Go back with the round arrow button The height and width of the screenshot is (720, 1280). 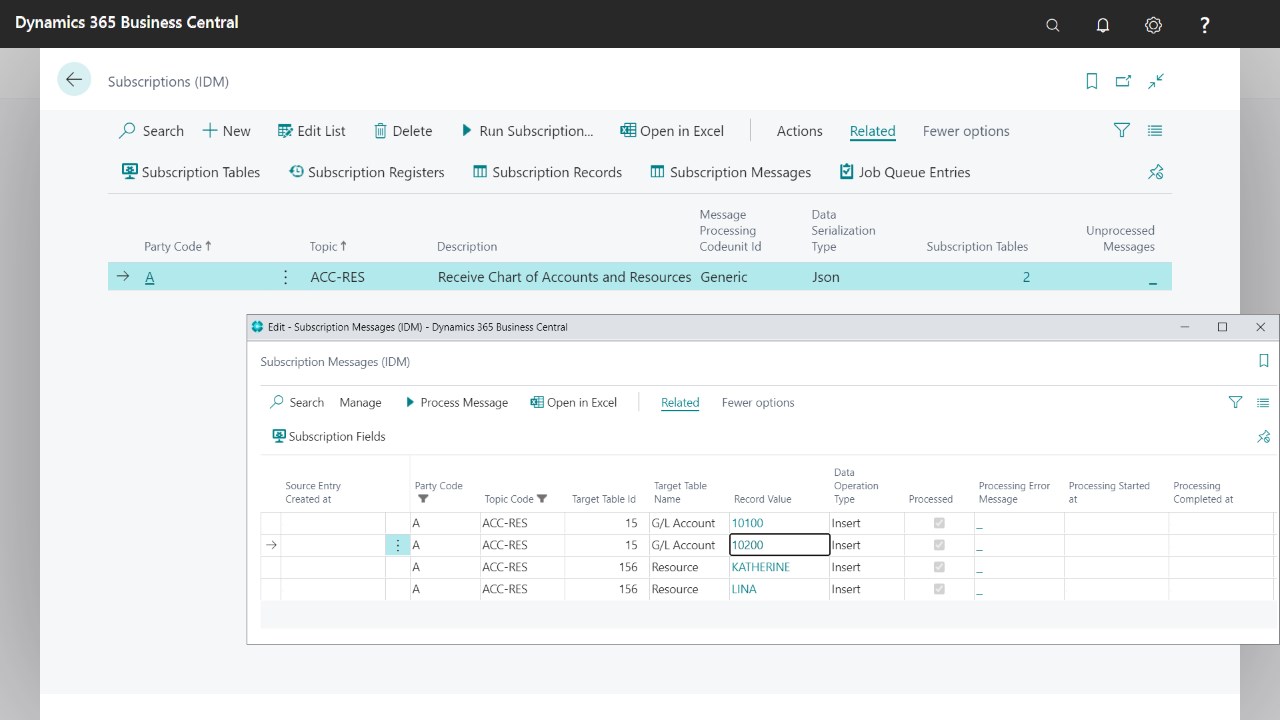[74, 80]
